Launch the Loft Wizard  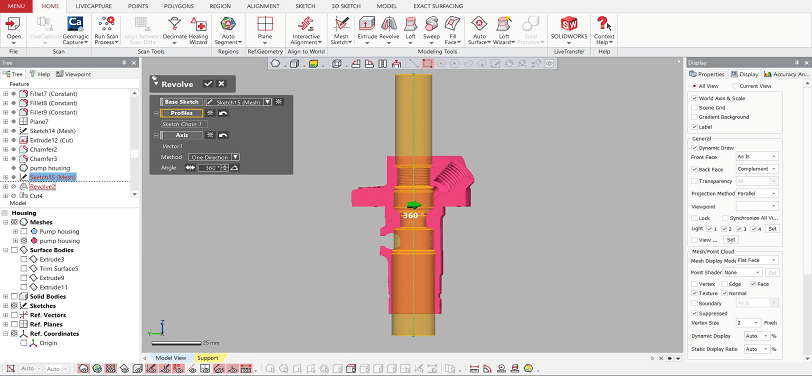tap(504, 30)
